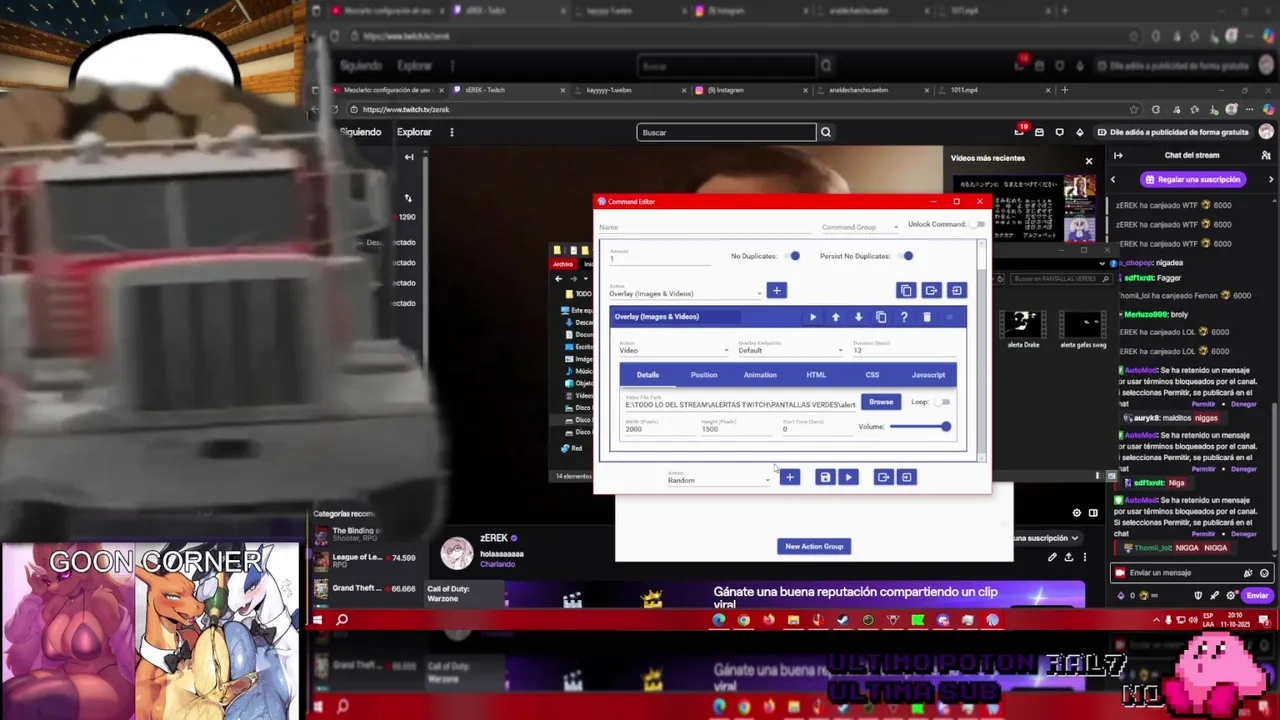
Task: Click the Browse button for video file
Action: pos(881,402)
